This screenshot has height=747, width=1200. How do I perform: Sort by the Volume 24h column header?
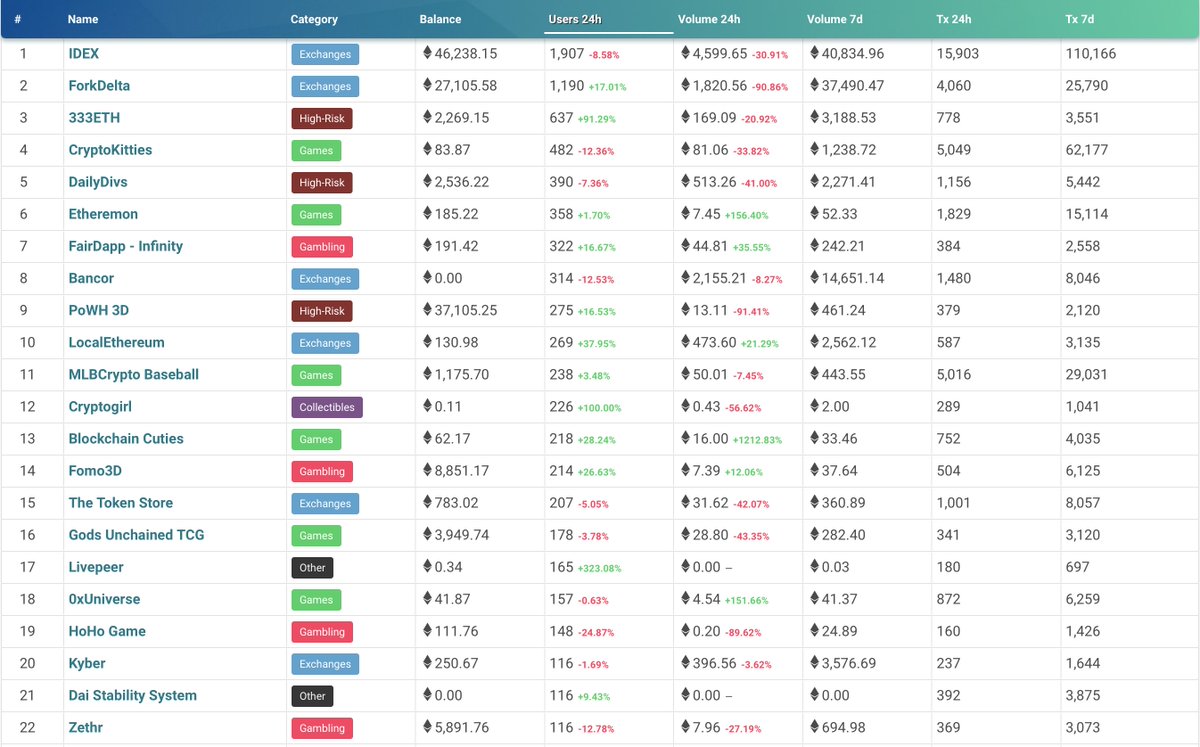pos(709,19)
